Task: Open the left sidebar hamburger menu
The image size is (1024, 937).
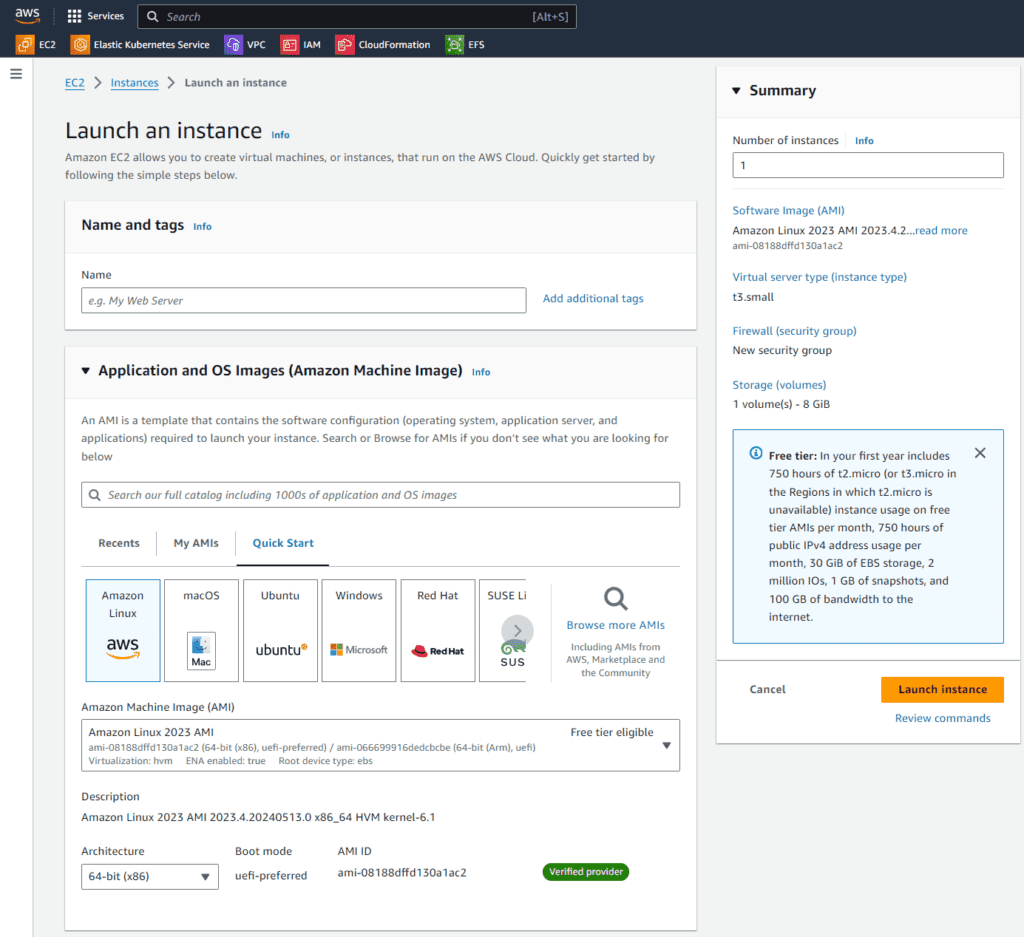Action: click(x=15, y=72)
